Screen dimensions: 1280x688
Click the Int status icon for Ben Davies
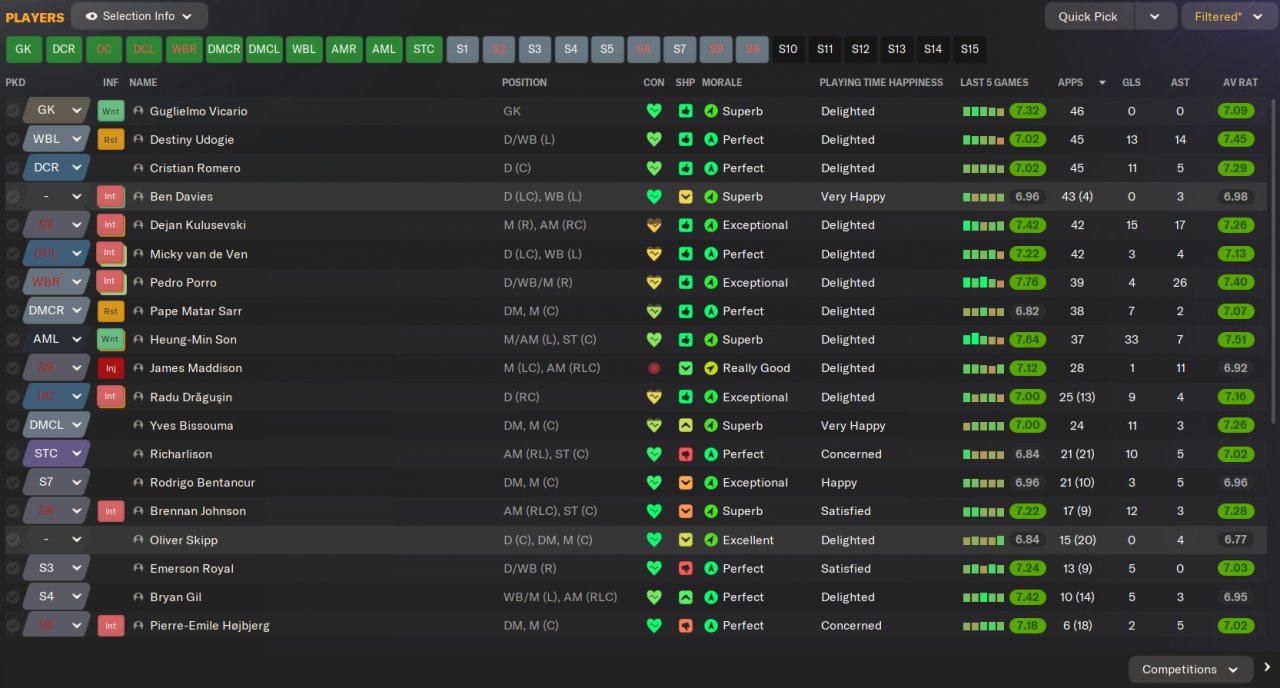click(111, 197)
